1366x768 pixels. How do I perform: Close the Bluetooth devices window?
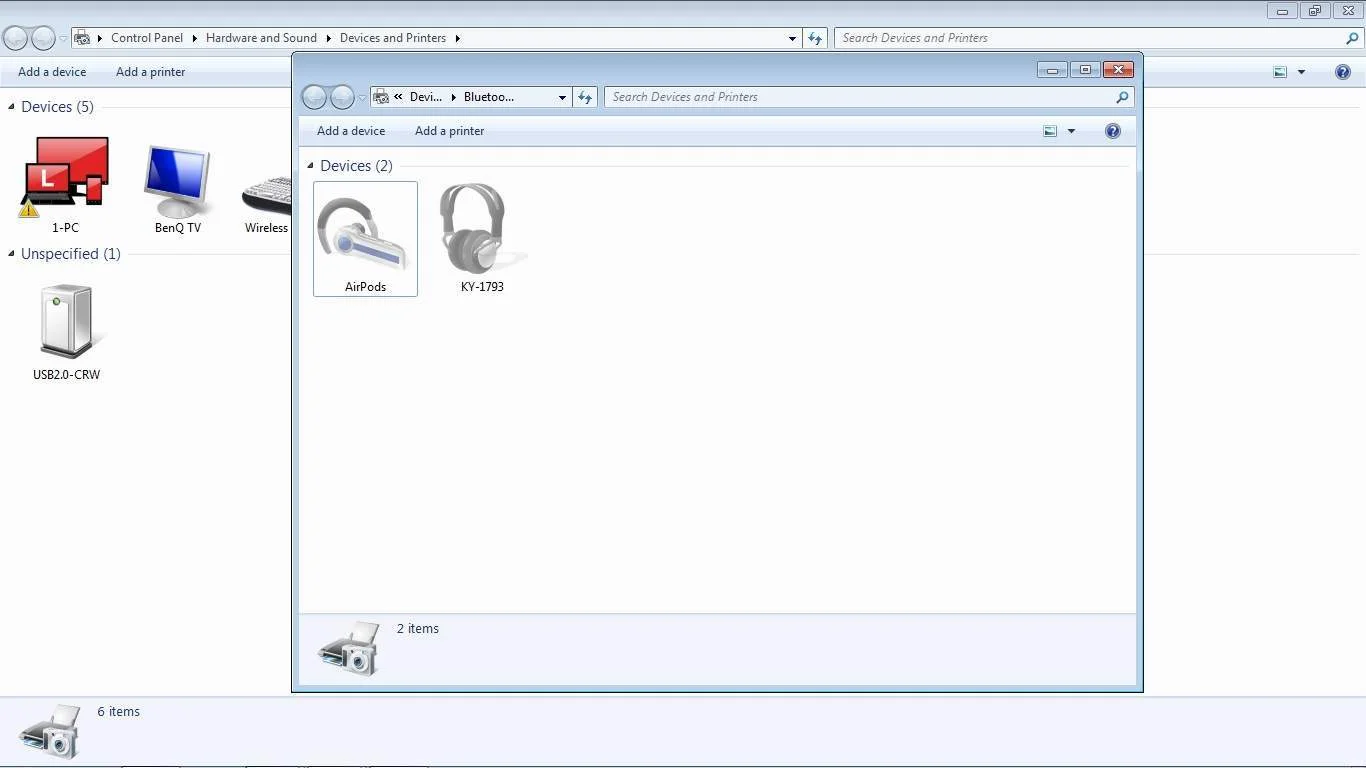[1118, 70]
